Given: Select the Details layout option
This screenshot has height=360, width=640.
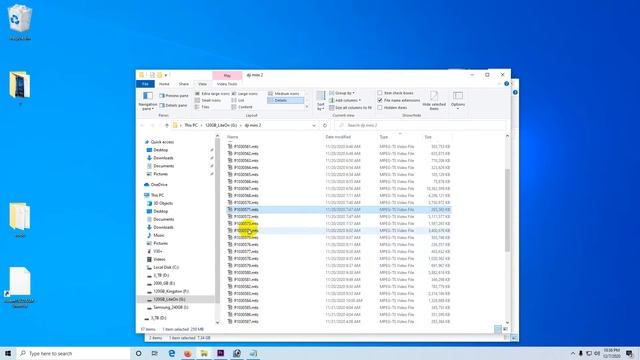Looking at the screenshot, I should [x=285, y=100].
